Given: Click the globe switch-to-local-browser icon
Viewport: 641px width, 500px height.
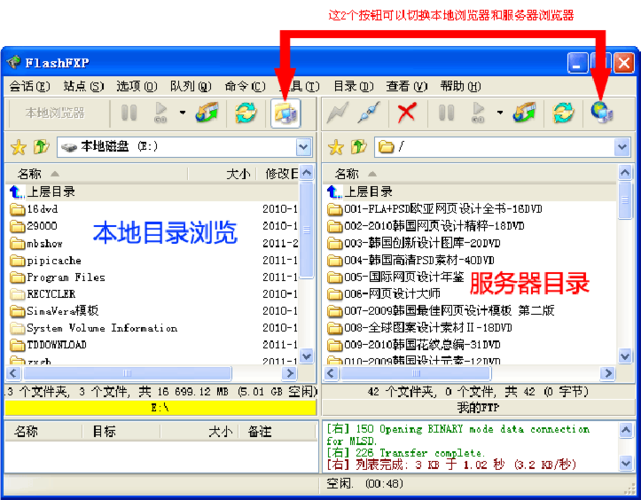Looking at the screenshot, I should point(602,113).
